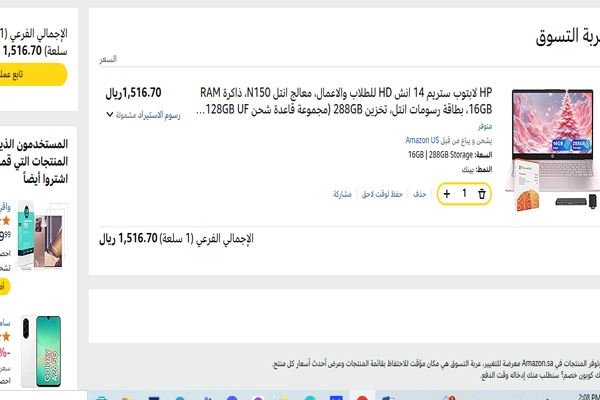This screenshot has height=400, width=600.
Task: Click the item price 1,516.70ريال beside the title
Action: point(133,93)
